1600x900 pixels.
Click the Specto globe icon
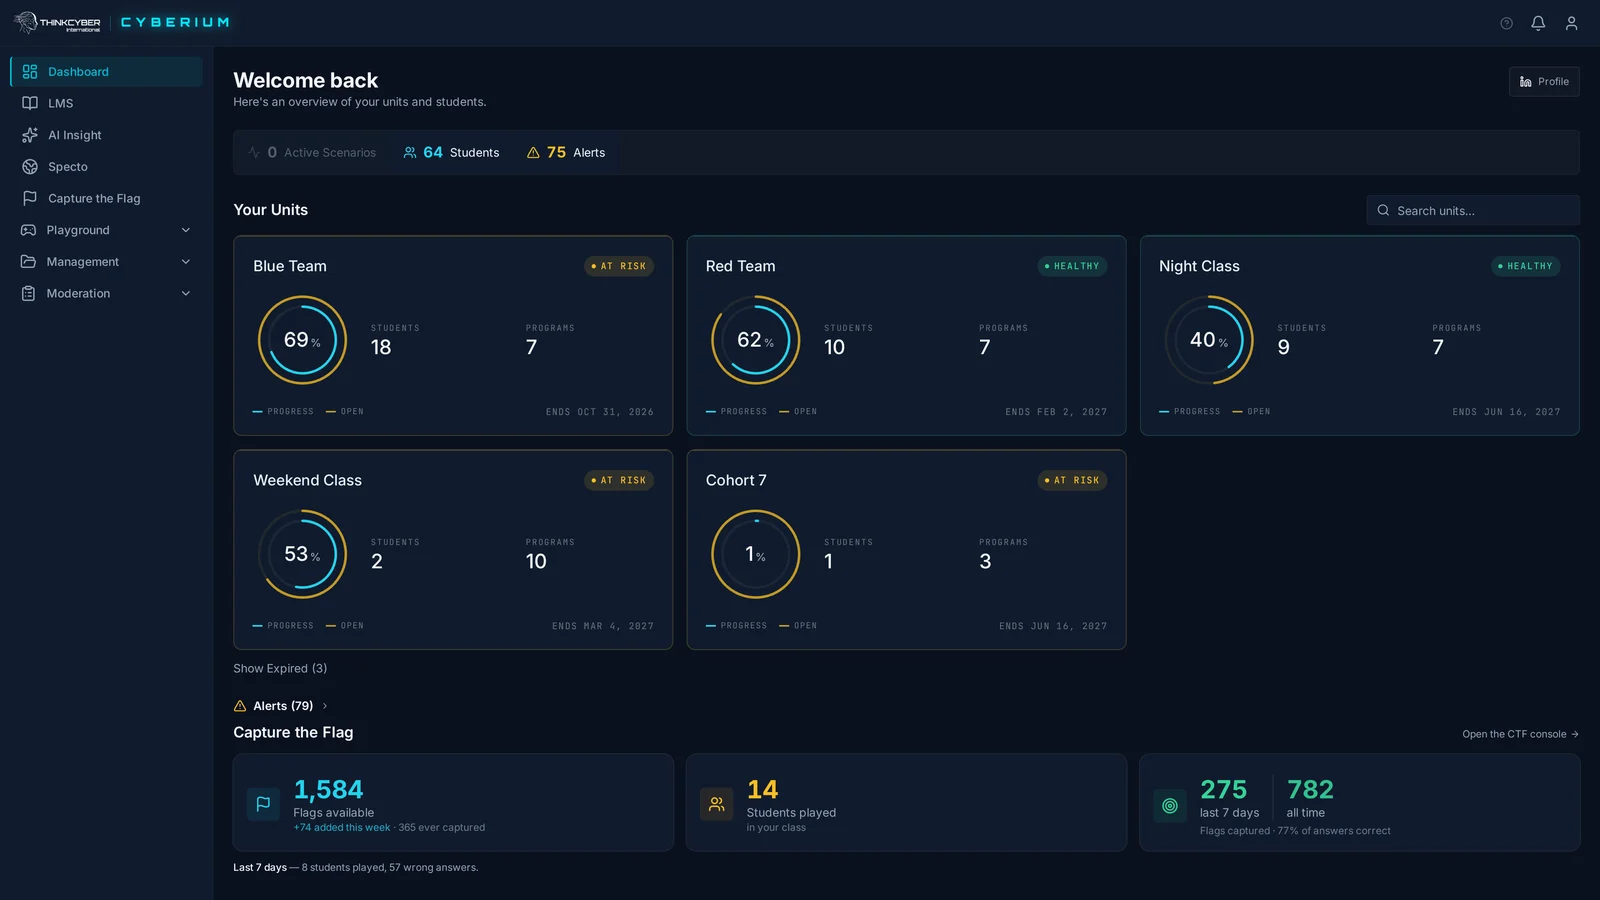[30, 167]
